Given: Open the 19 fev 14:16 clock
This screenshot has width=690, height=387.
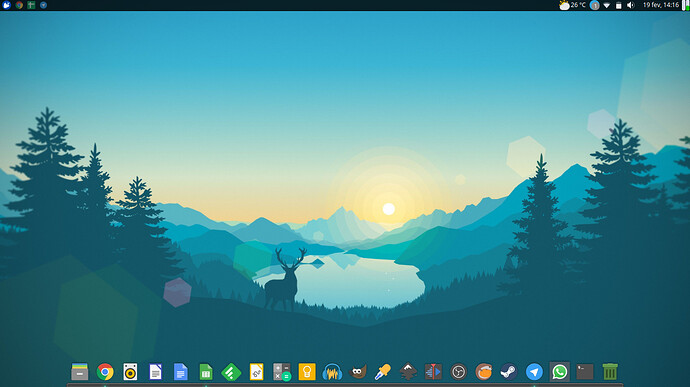Looking at the screenshot, I should pyautogui.click(x=661, y=5).
